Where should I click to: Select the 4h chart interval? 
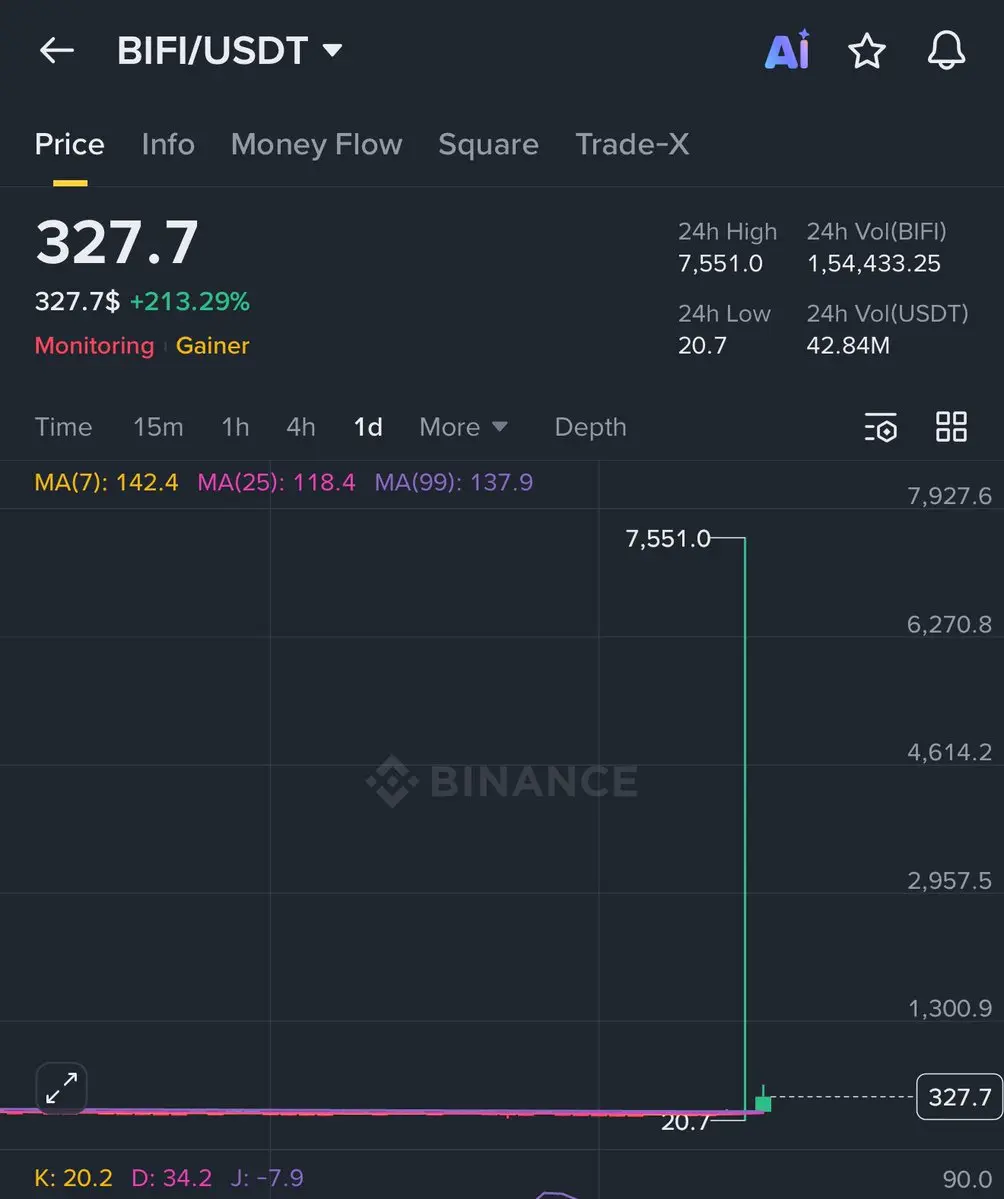point(301,427)
